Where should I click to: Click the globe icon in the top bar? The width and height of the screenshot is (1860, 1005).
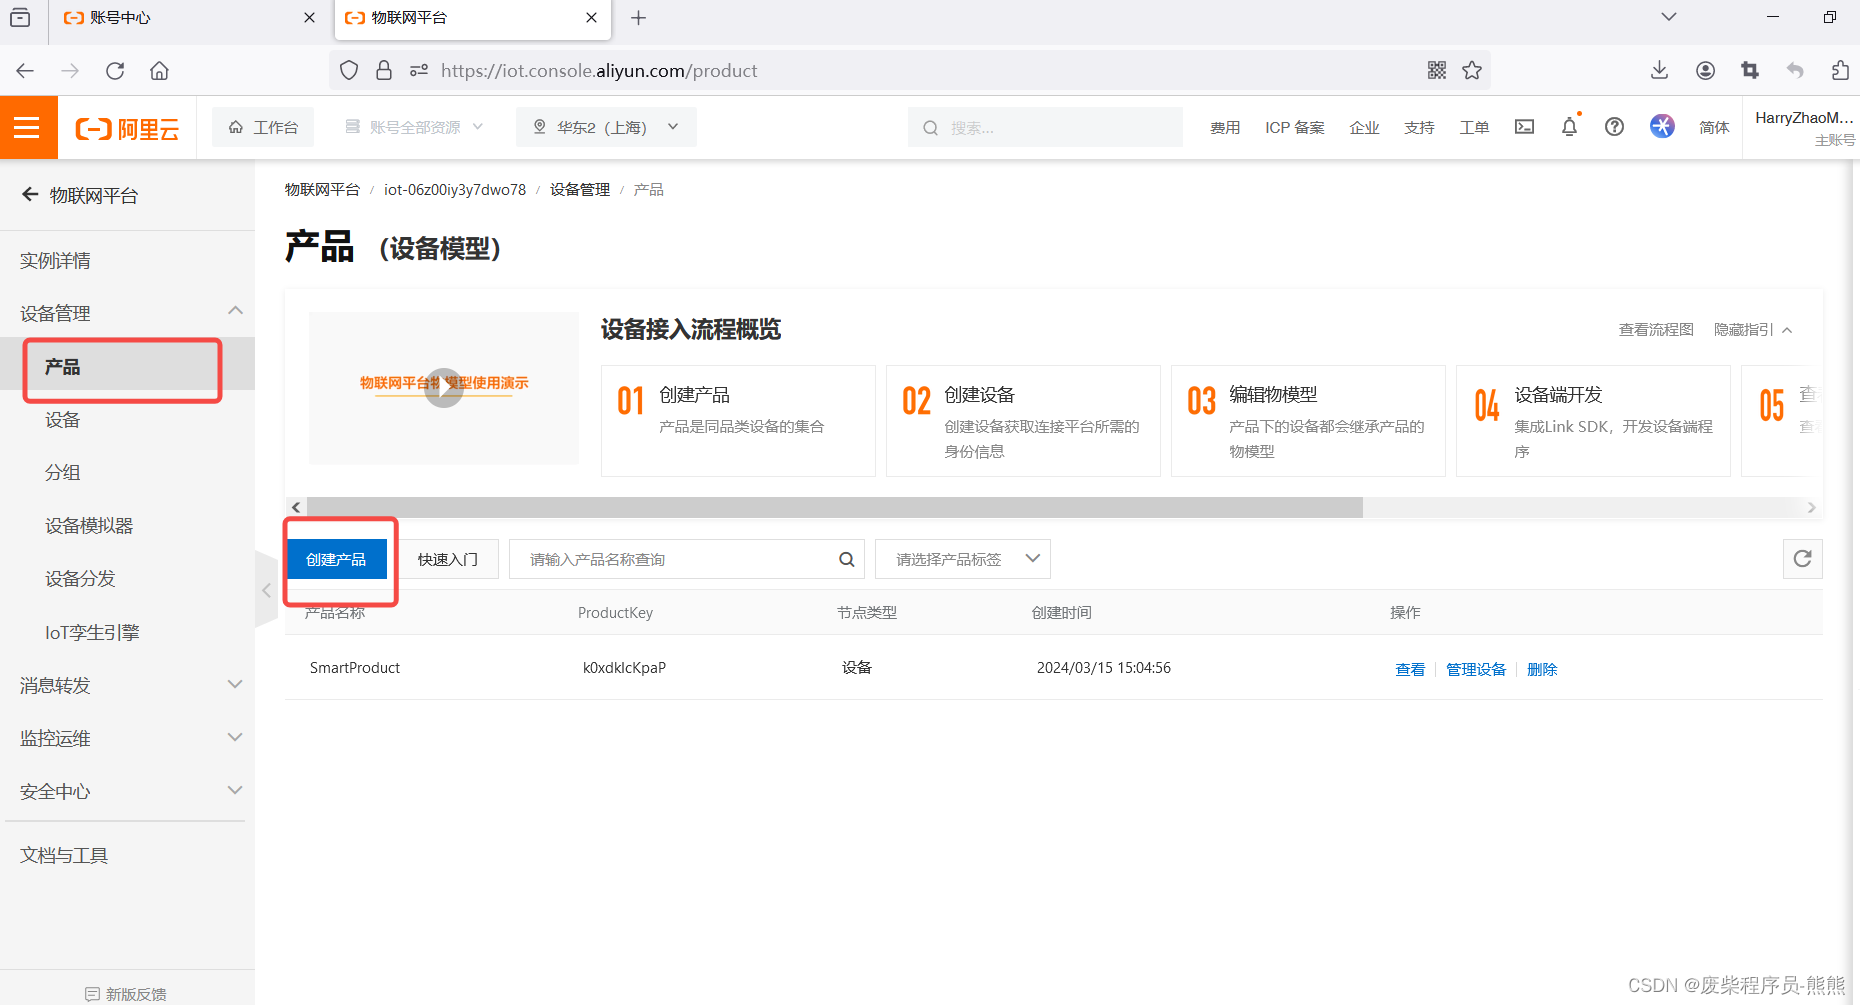click(1661, 126)
